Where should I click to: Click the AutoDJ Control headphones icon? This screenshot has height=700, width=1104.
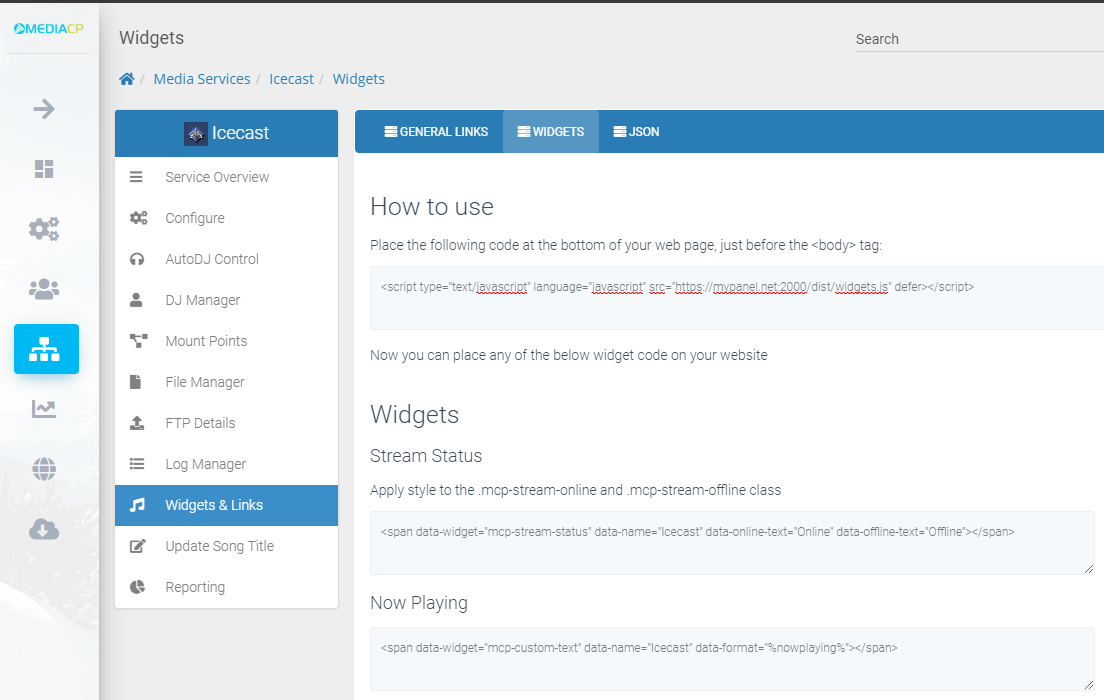tap(137, 259)
